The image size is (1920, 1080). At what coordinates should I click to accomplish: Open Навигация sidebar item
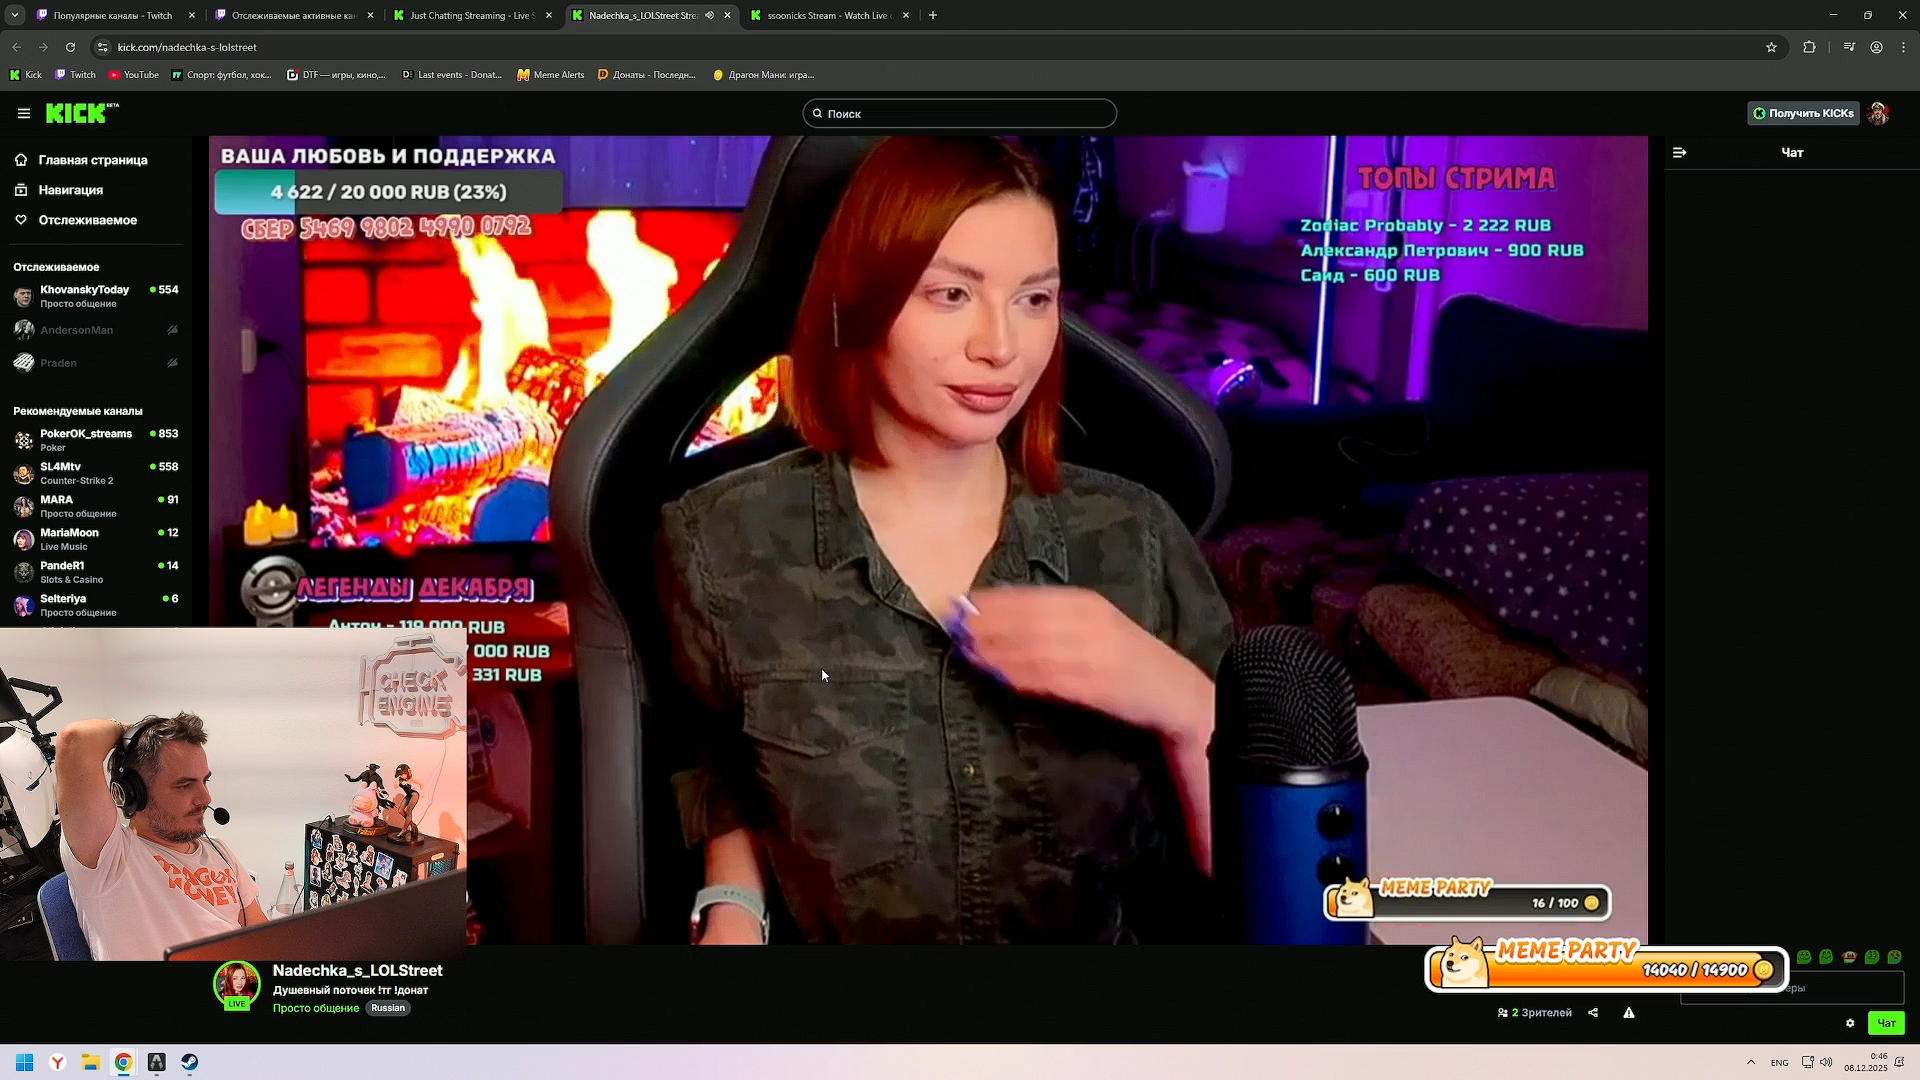point(70,190)
